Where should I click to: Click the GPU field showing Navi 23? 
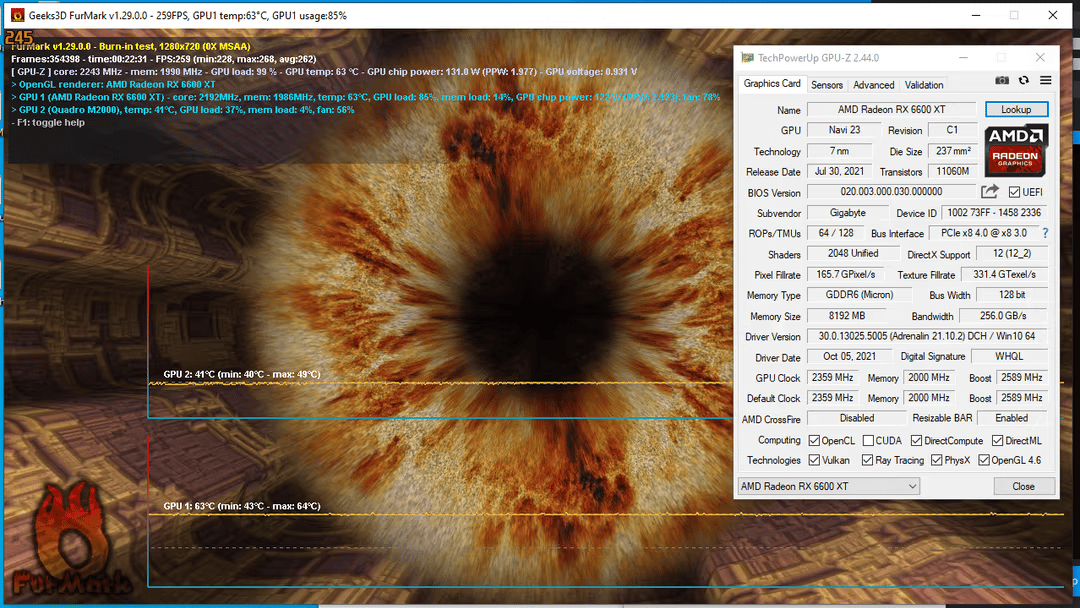click(844, 129)
